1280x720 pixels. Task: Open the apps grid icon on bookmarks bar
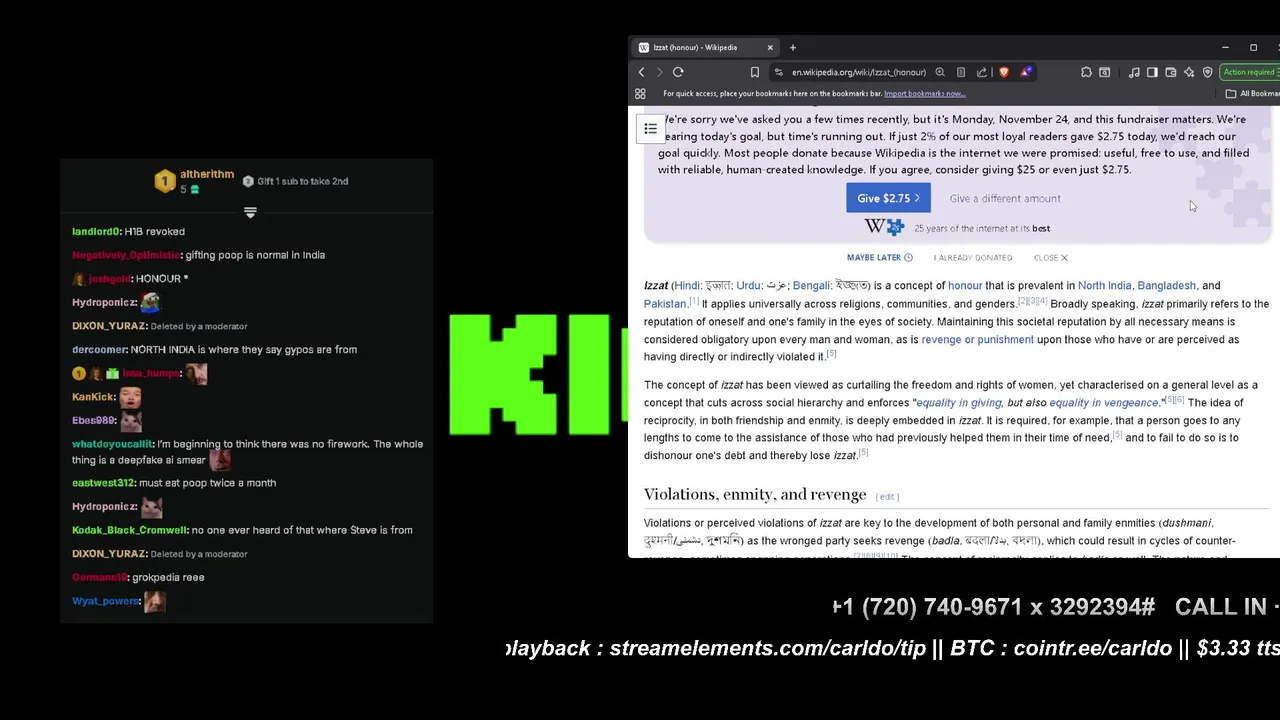[x=640, y=94]
